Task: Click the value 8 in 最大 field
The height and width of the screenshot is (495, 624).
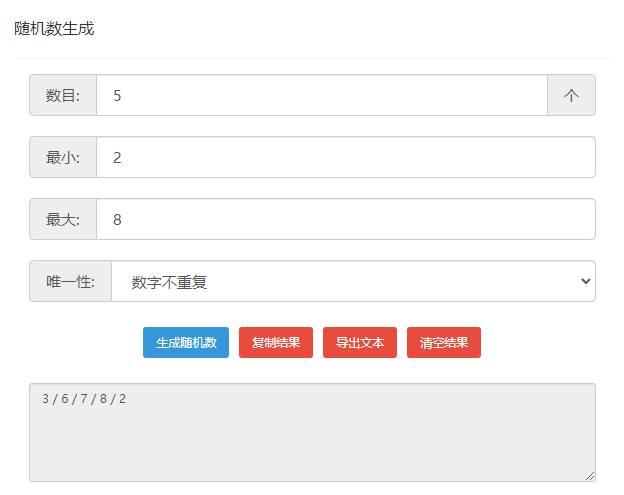Action: point(117,220)
